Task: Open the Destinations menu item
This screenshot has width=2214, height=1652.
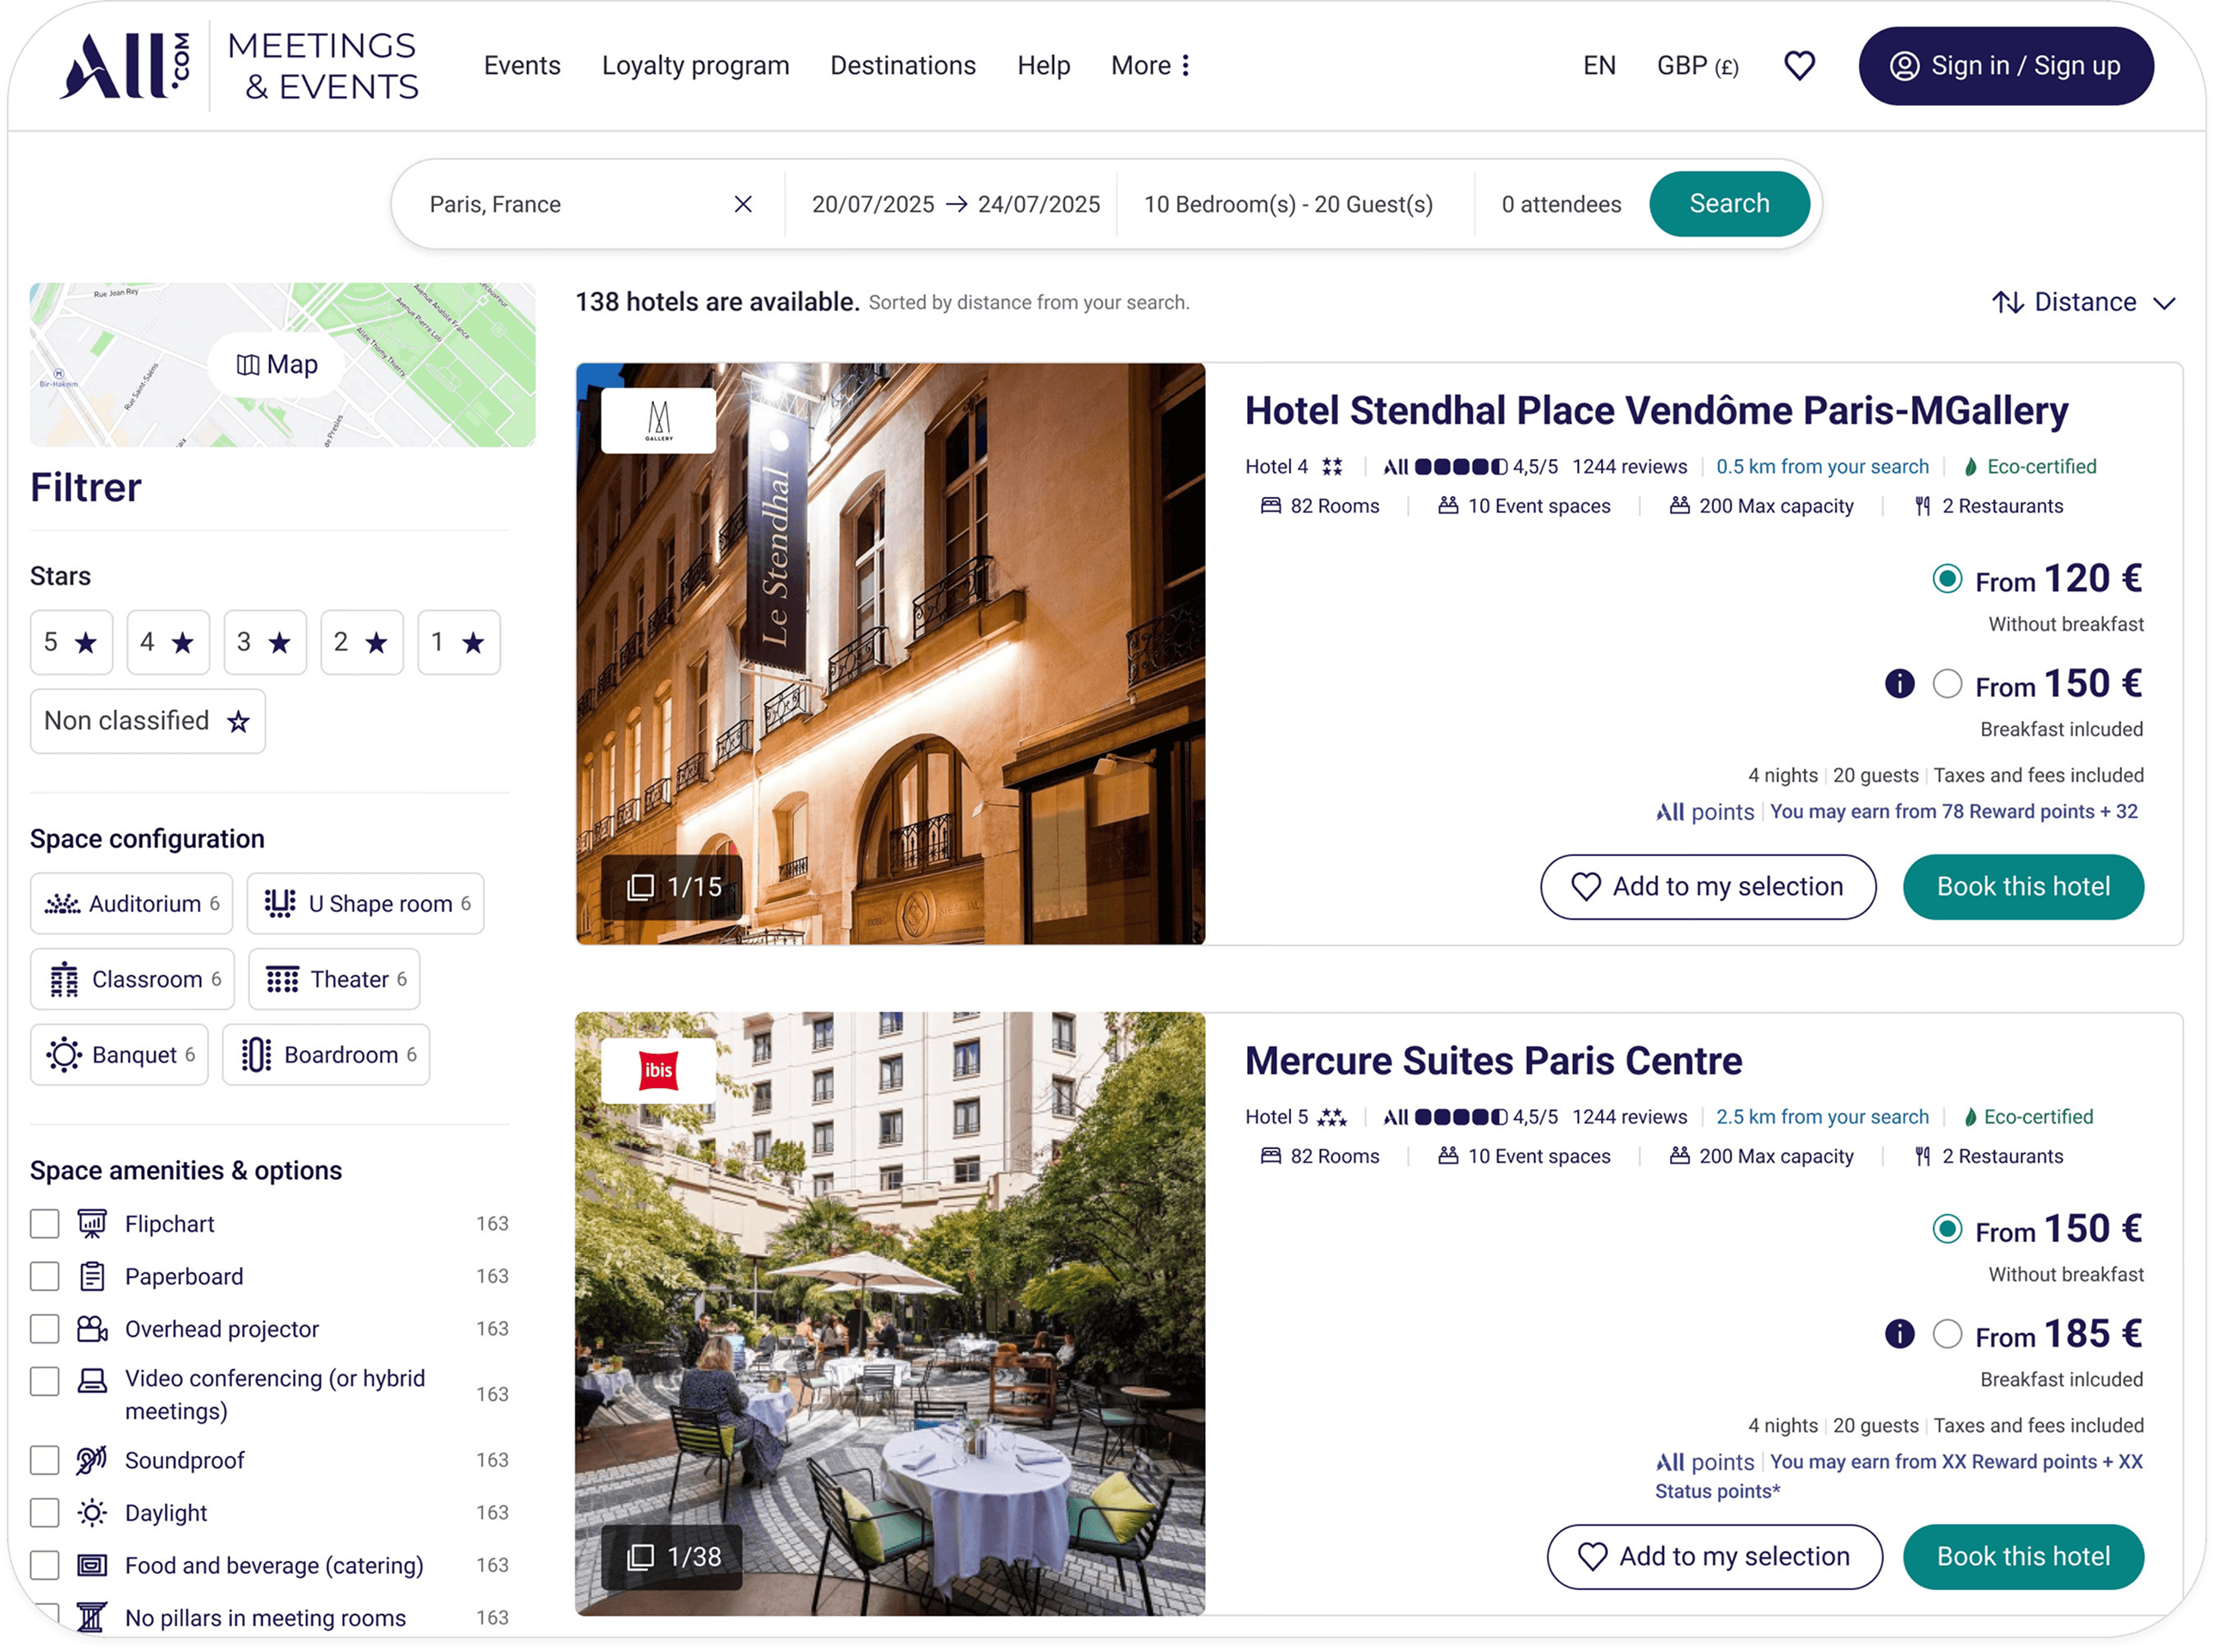Action: [x=902, y=65]
